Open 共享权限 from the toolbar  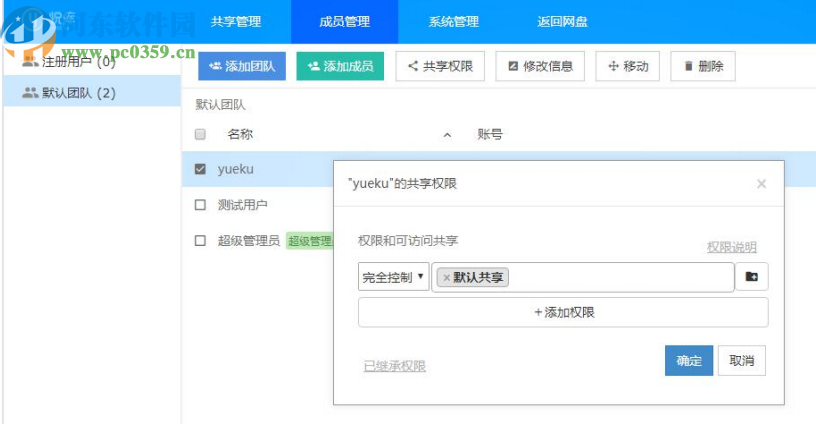click(x=440, y=66)
